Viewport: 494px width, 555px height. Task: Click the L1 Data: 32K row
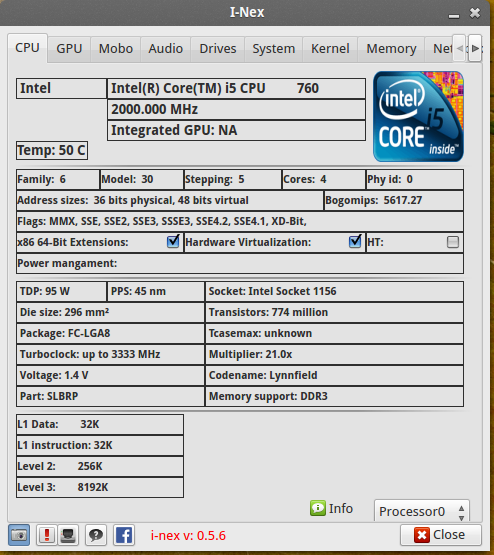100,425
